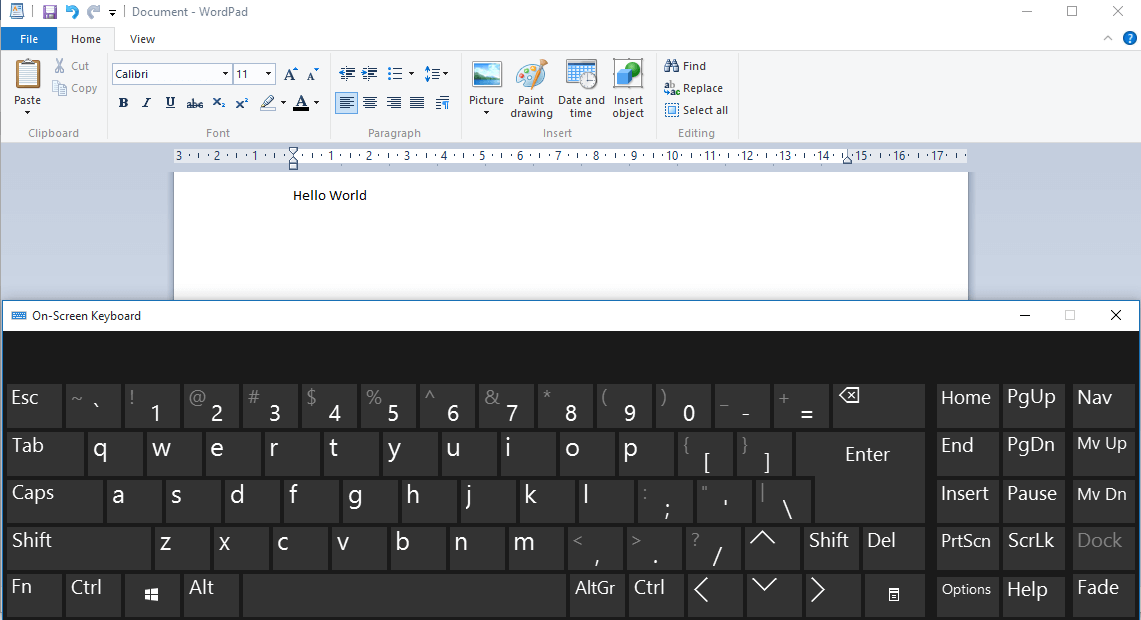The width and height of the screenshot is (1141, 620).
Task: Expand the font size dropdown
Action: coord(269,73)
